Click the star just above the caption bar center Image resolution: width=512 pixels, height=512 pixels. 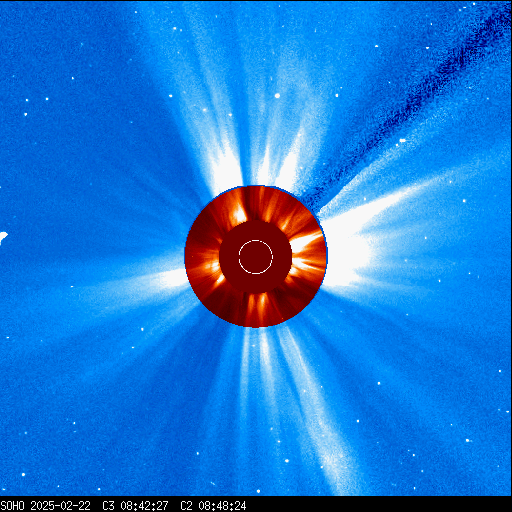click(x=258, y=491)
